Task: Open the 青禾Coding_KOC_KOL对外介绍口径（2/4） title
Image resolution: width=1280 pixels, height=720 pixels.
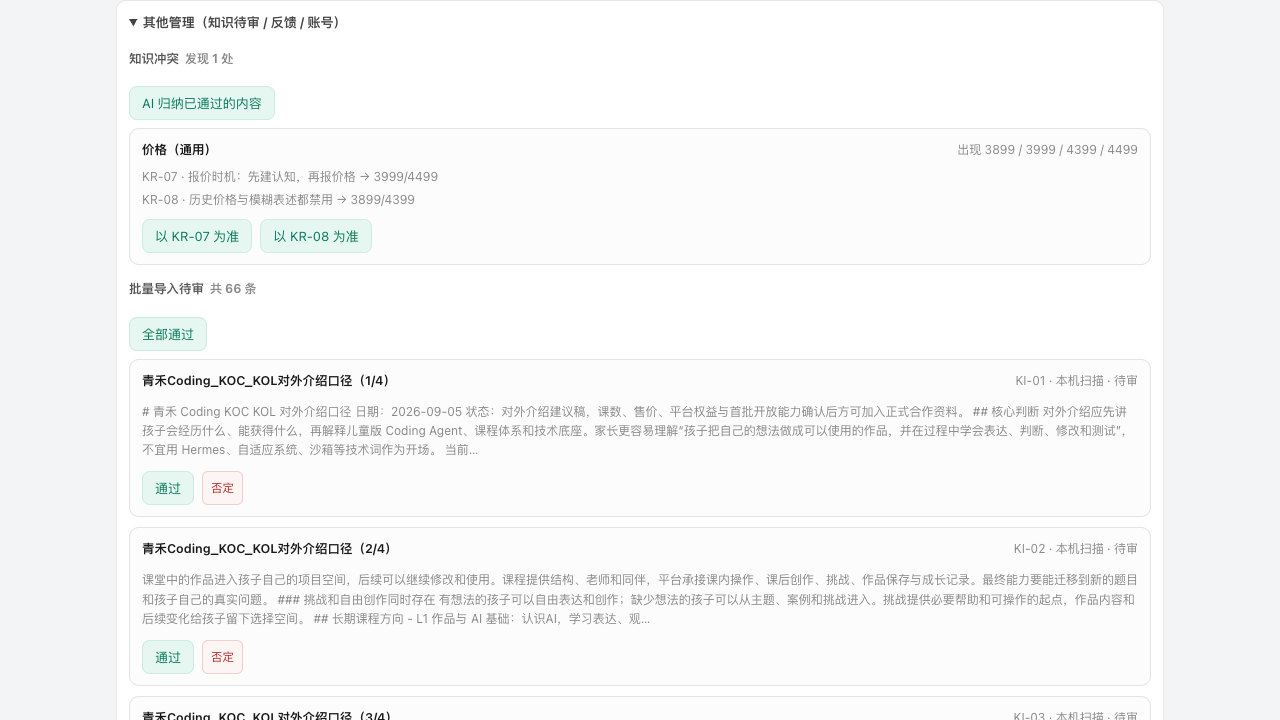Action: 268,549
